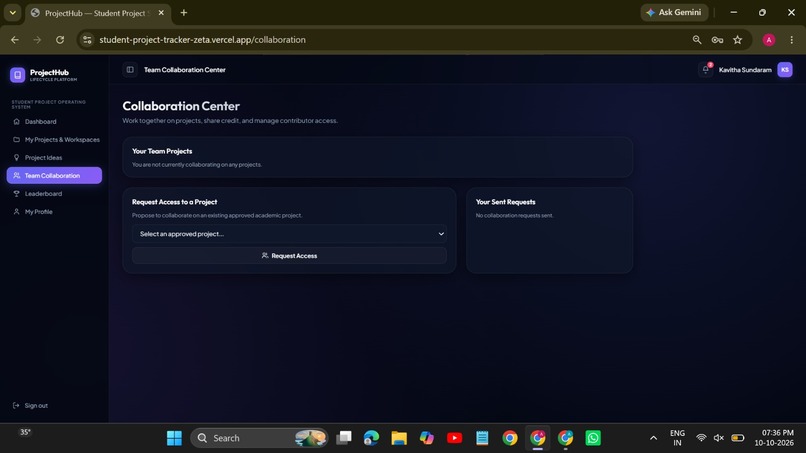Open the zoom magnifier icon in address bar
Viewport: 806px width, 453px height.
[697, 40]
